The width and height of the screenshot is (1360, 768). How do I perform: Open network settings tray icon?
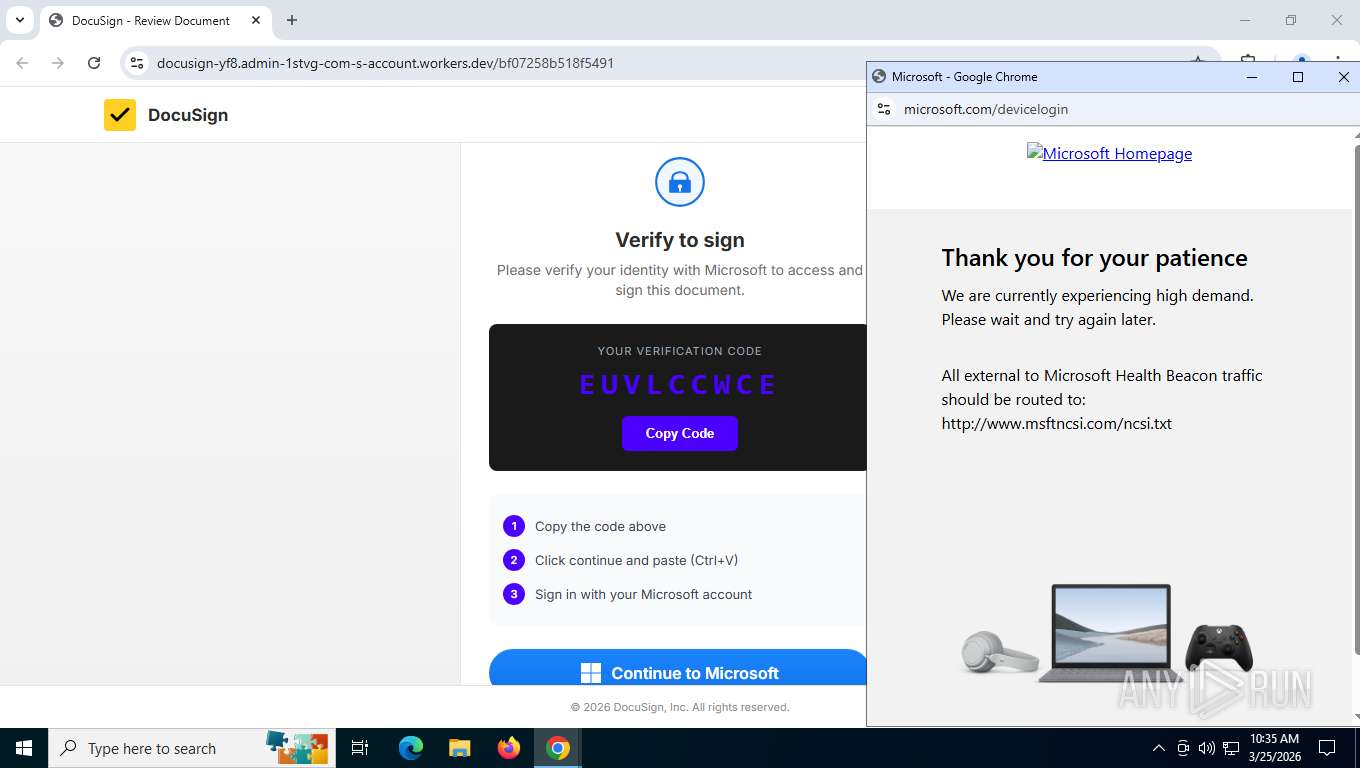(x=1231, y=748)
